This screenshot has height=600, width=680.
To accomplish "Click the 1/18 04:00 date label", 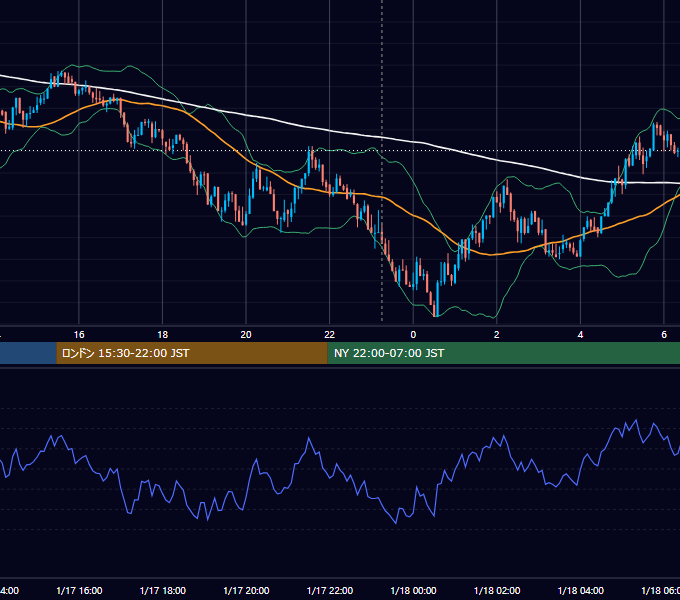I will click(x=581, y=591).
